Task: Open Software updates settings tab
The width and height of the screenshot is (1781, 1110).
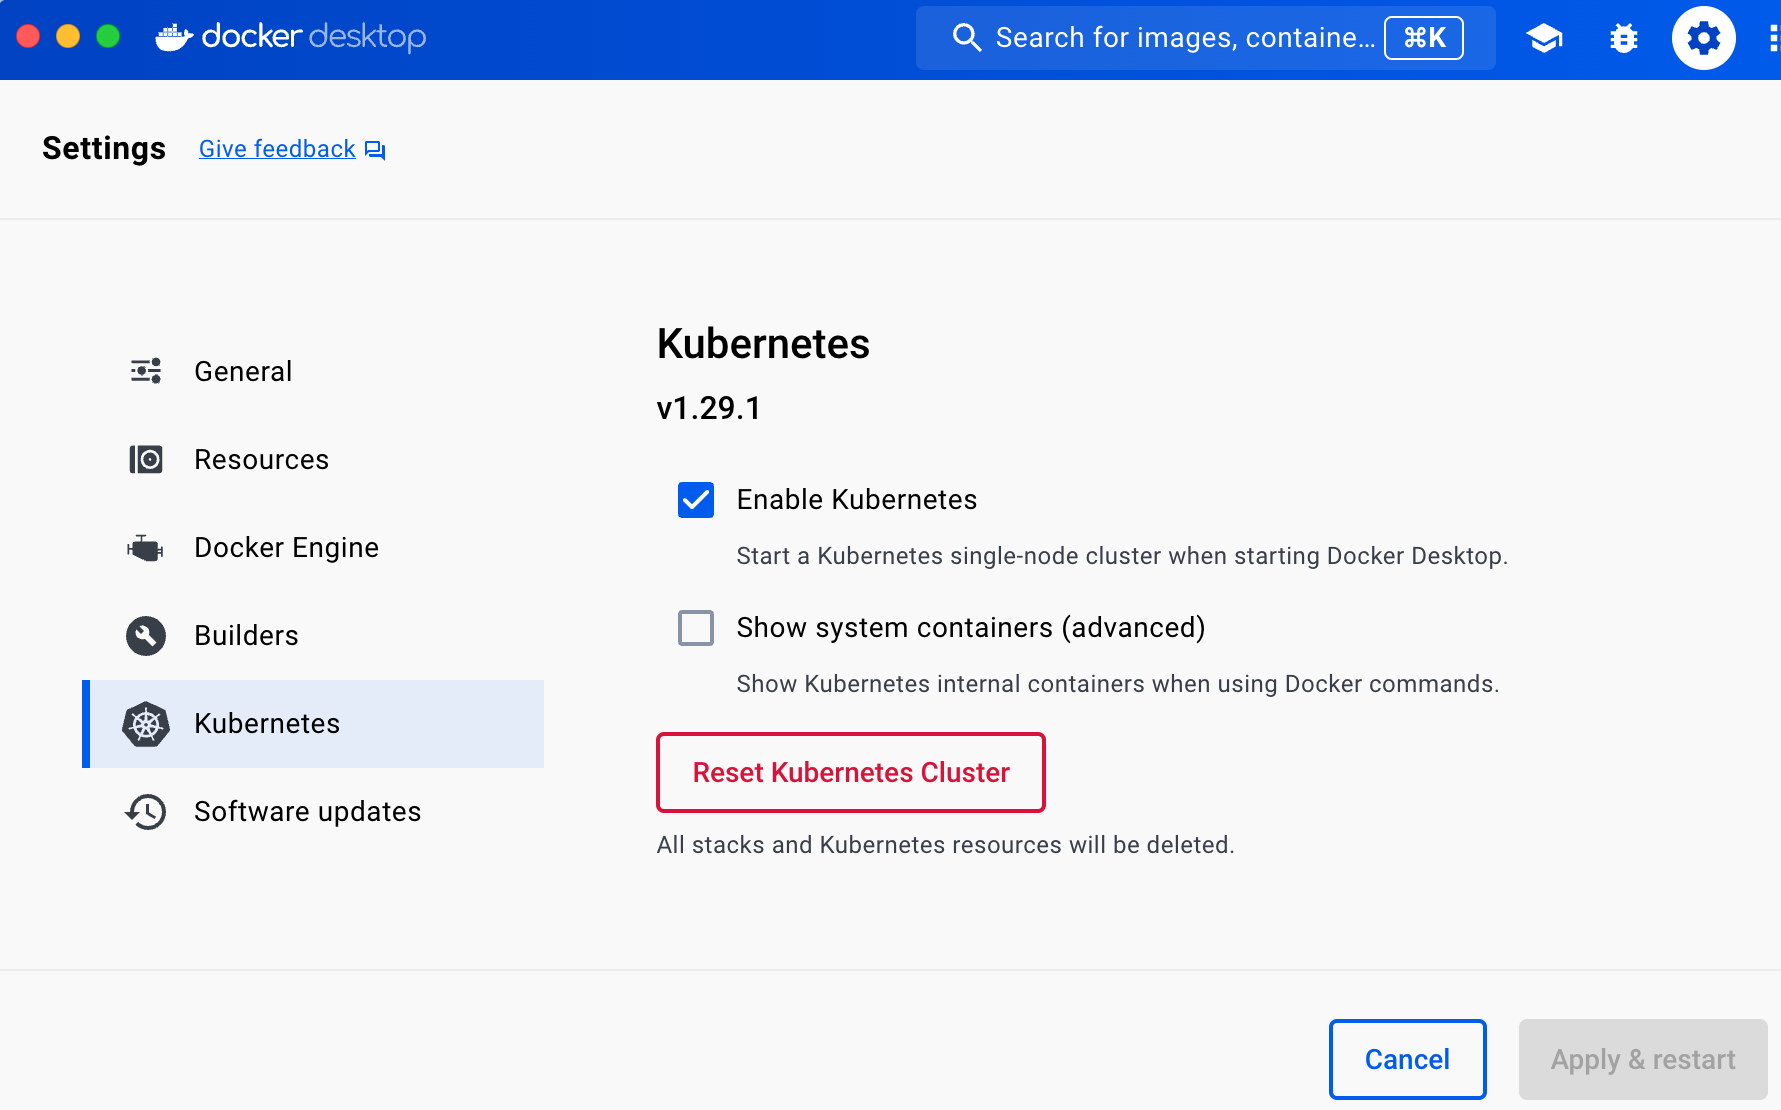Action: click(x=313, y=811)
